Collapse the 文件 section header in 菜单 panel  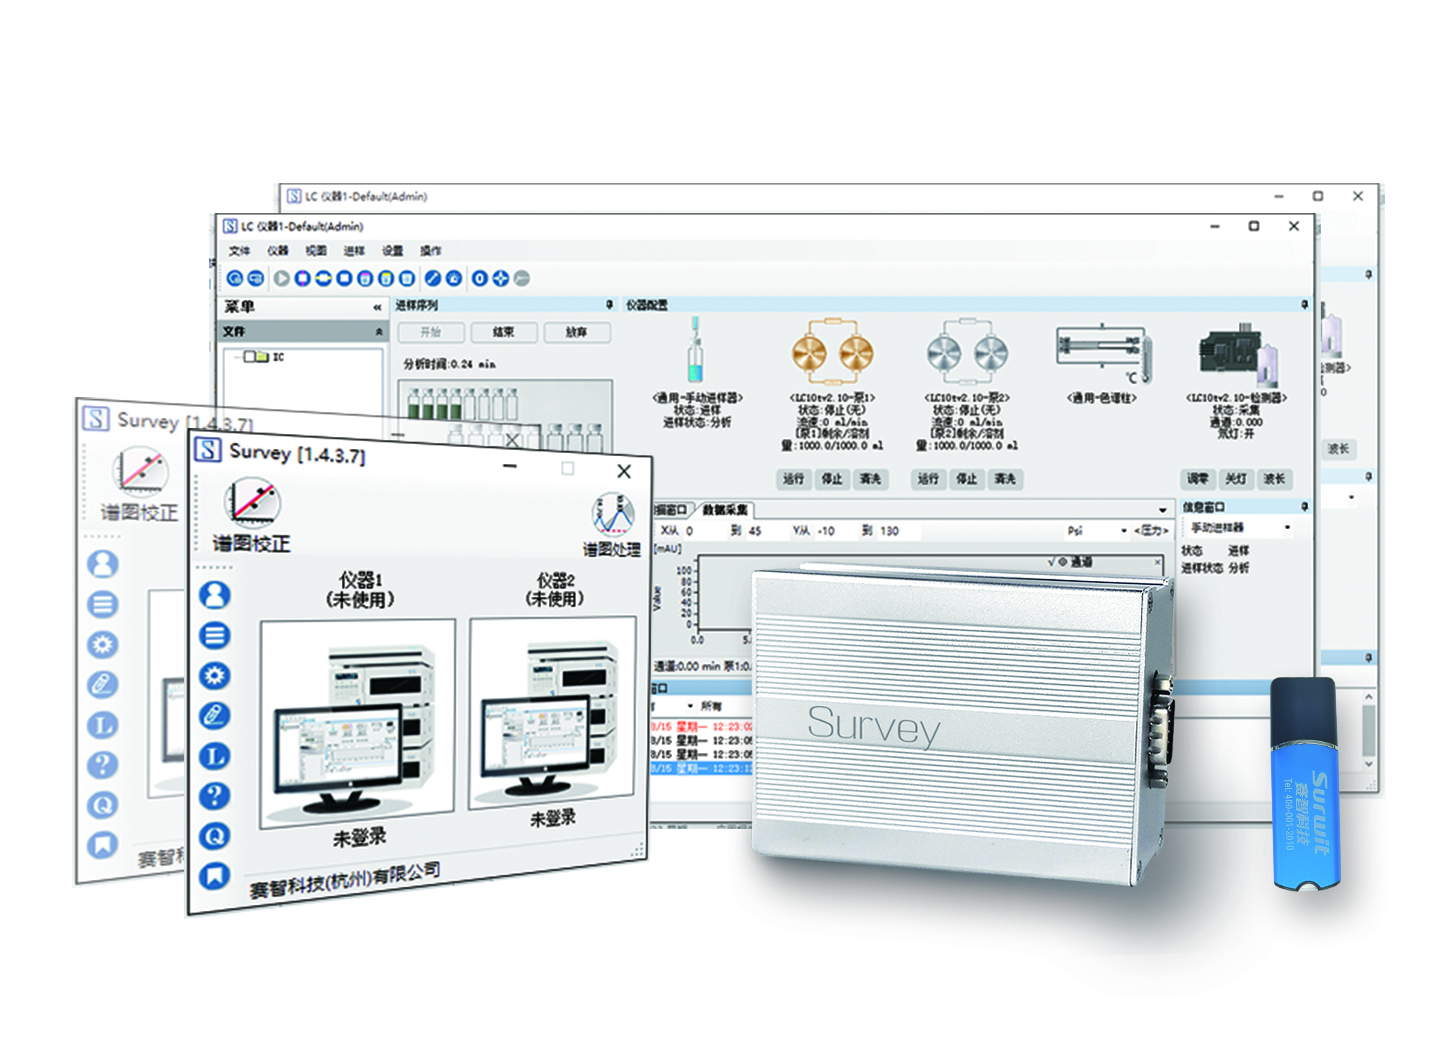[x=379, y=331]
